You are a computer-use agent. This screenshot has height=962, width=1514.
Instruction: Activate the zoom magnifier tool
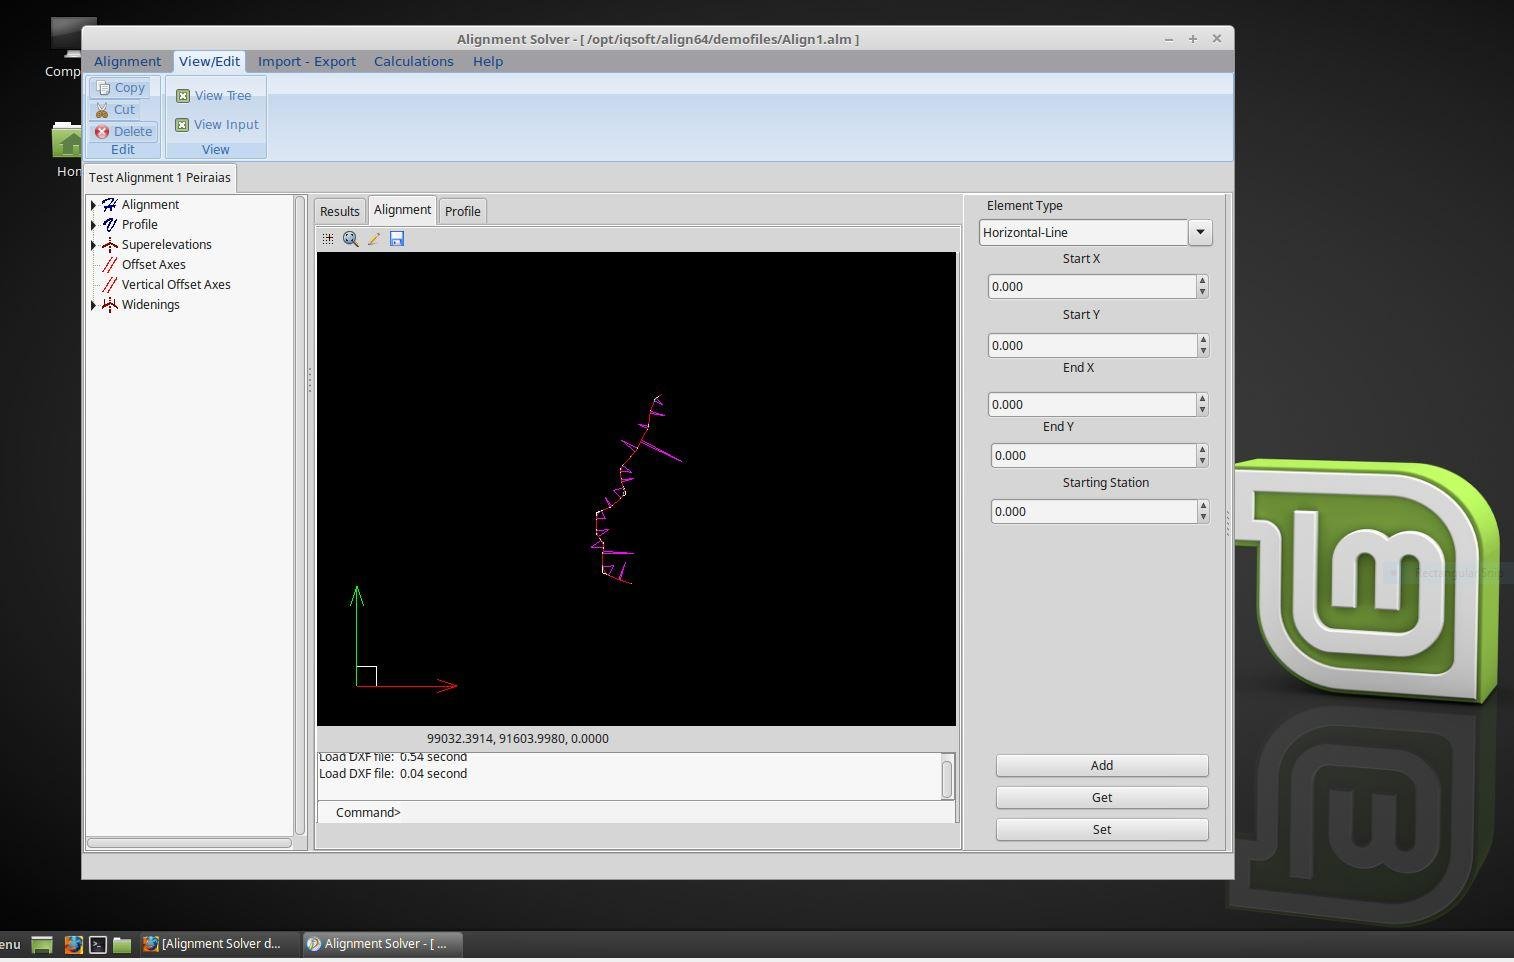pyautogui.click(x=351, y=238)
